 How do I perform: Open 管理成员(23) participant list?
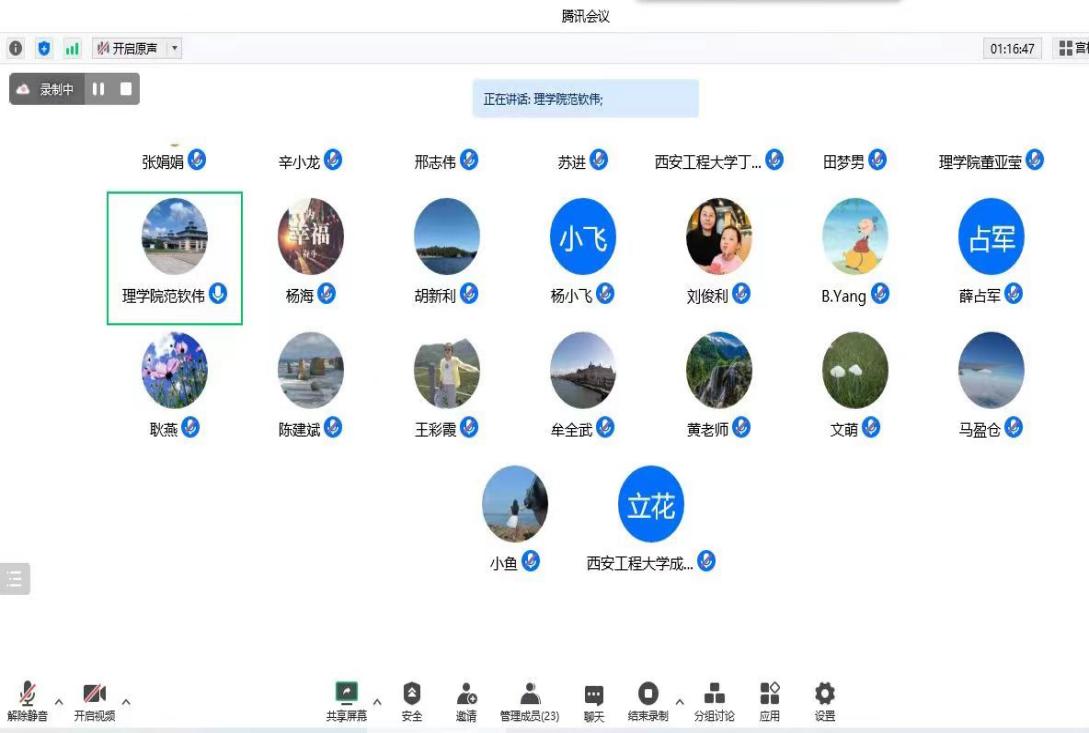coord(529,700)
